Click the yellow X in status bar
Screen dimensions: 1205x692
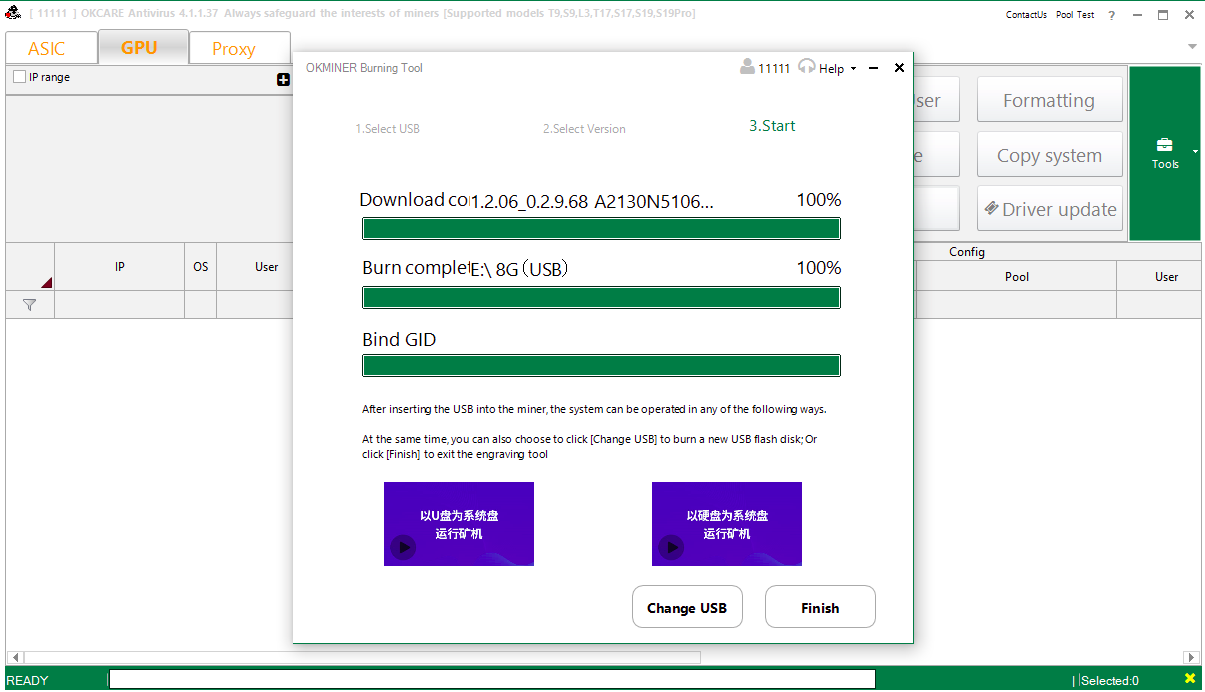[1190, 679]
